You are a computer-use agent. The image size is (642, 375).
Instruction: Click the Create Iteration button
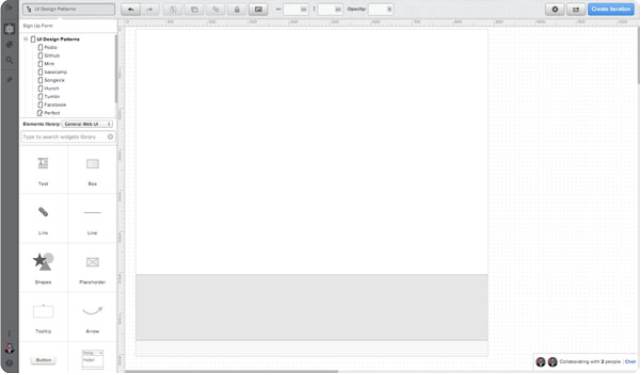pyautogui.click(x=611, y=9)
